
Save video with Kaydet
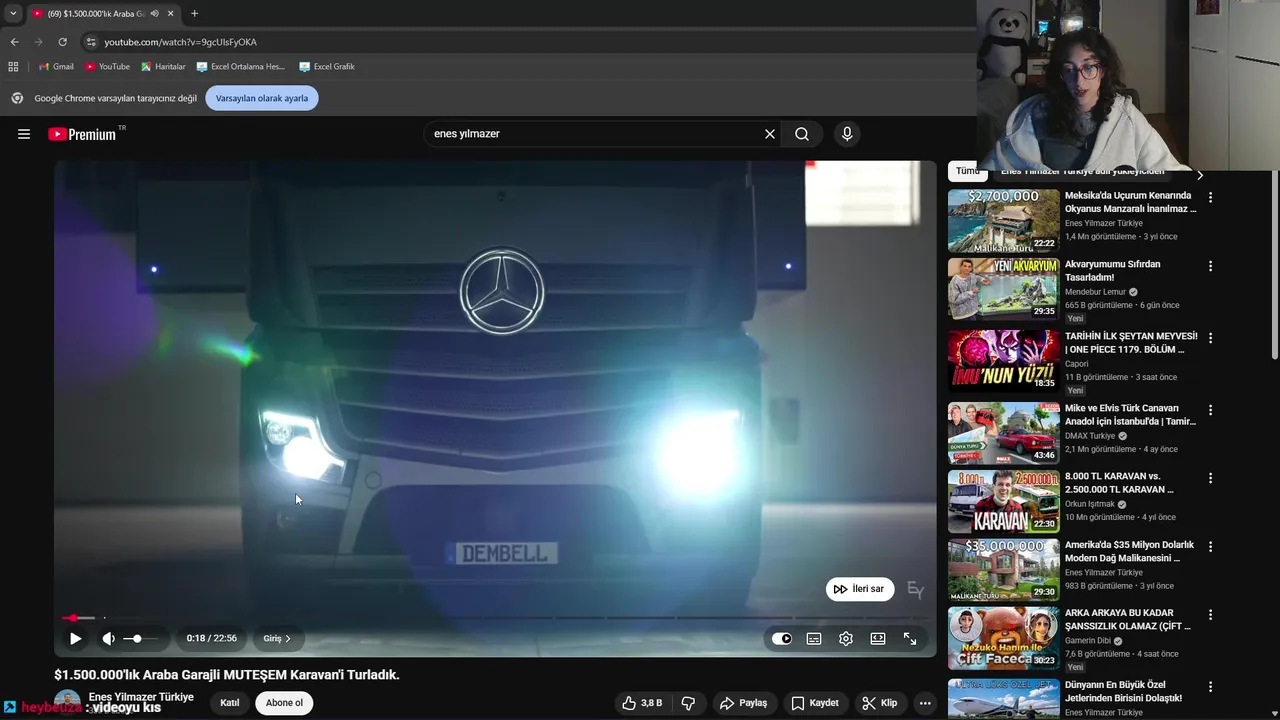[815, 703]
